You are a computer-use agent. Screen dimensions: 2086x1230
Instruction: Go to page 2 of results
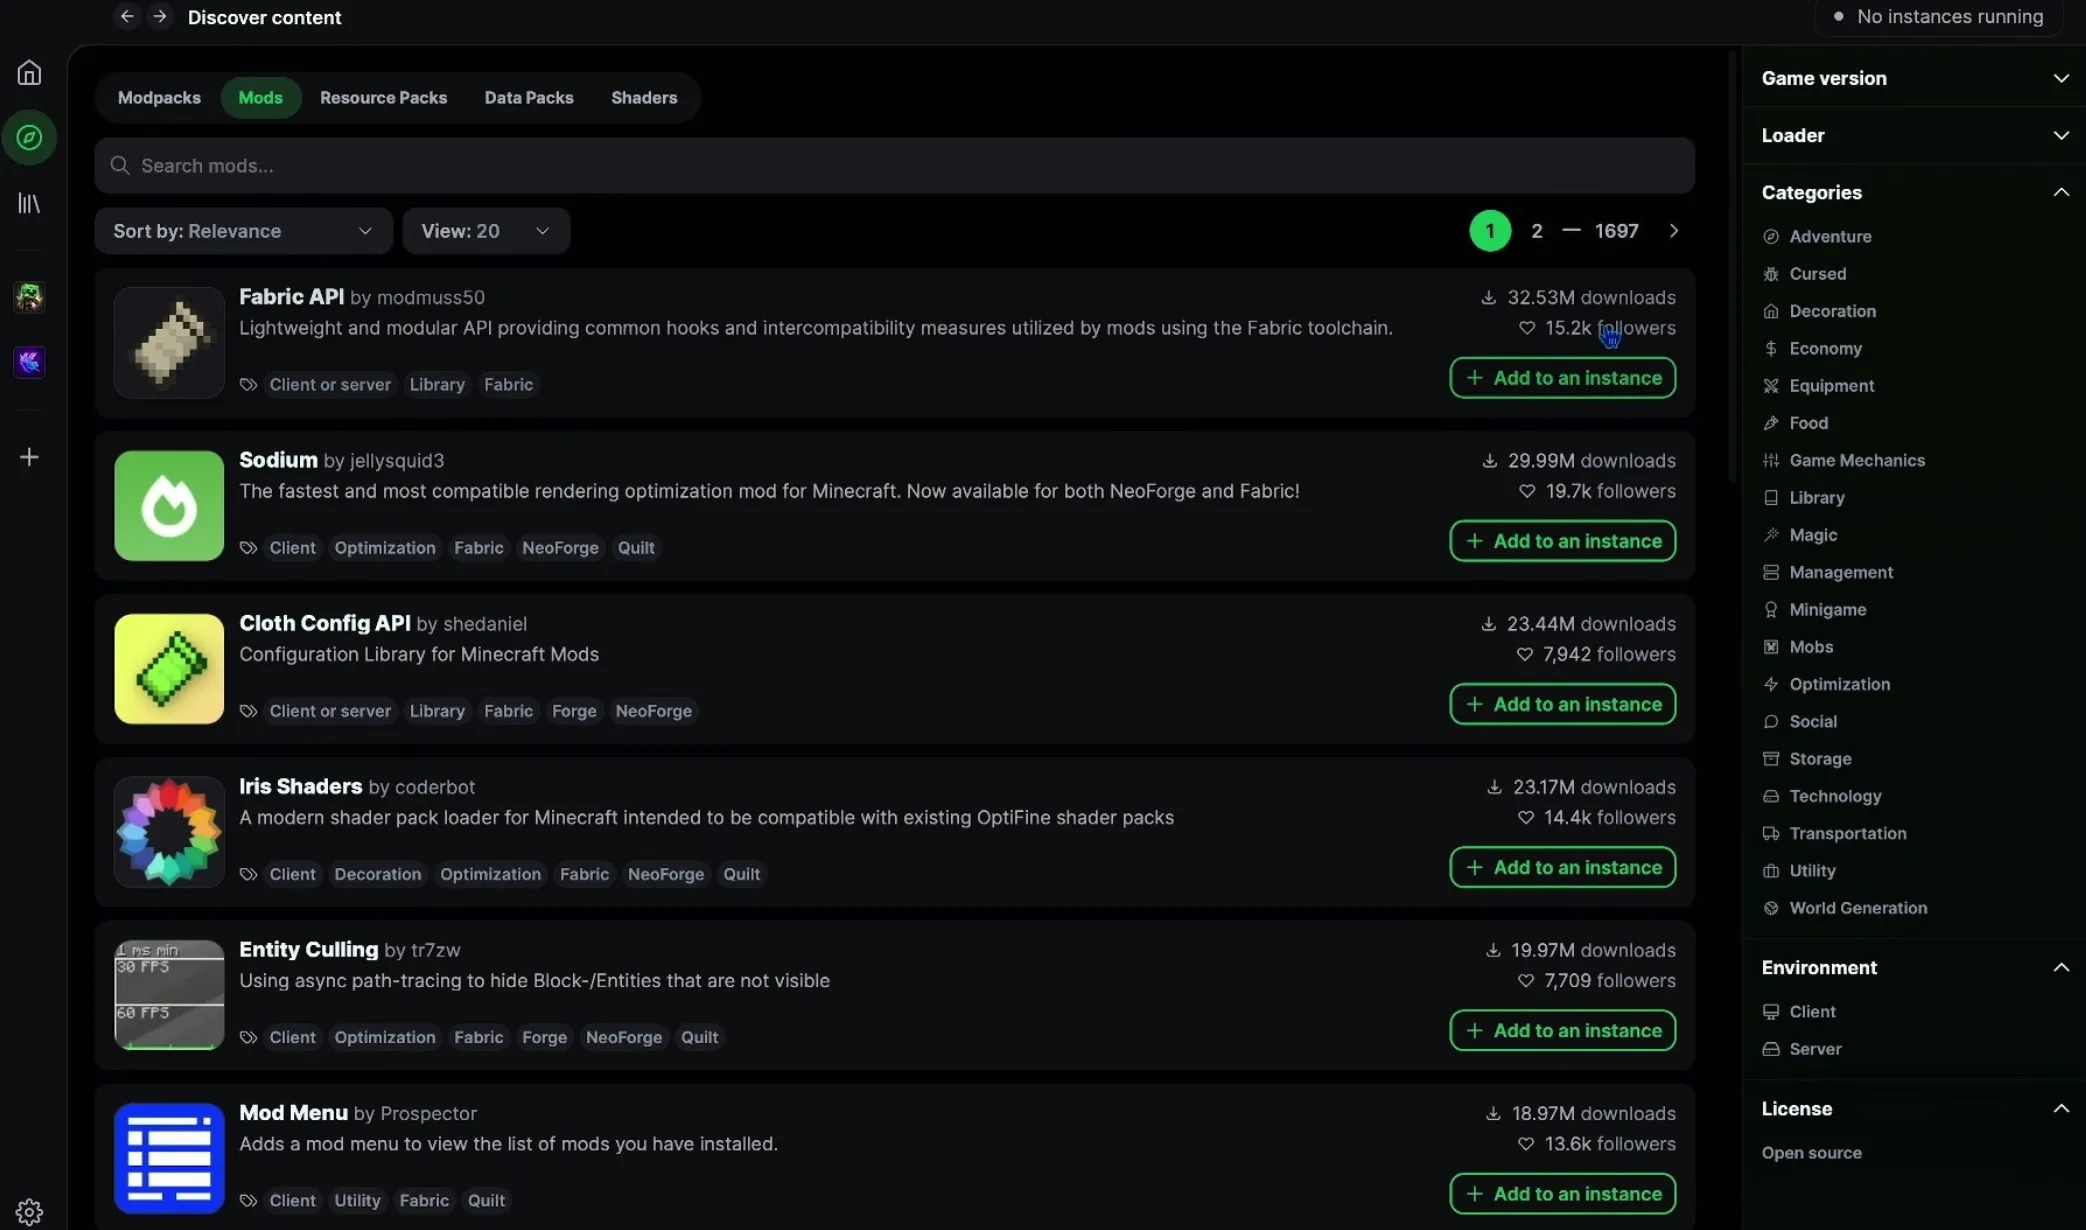point(1537,231)
